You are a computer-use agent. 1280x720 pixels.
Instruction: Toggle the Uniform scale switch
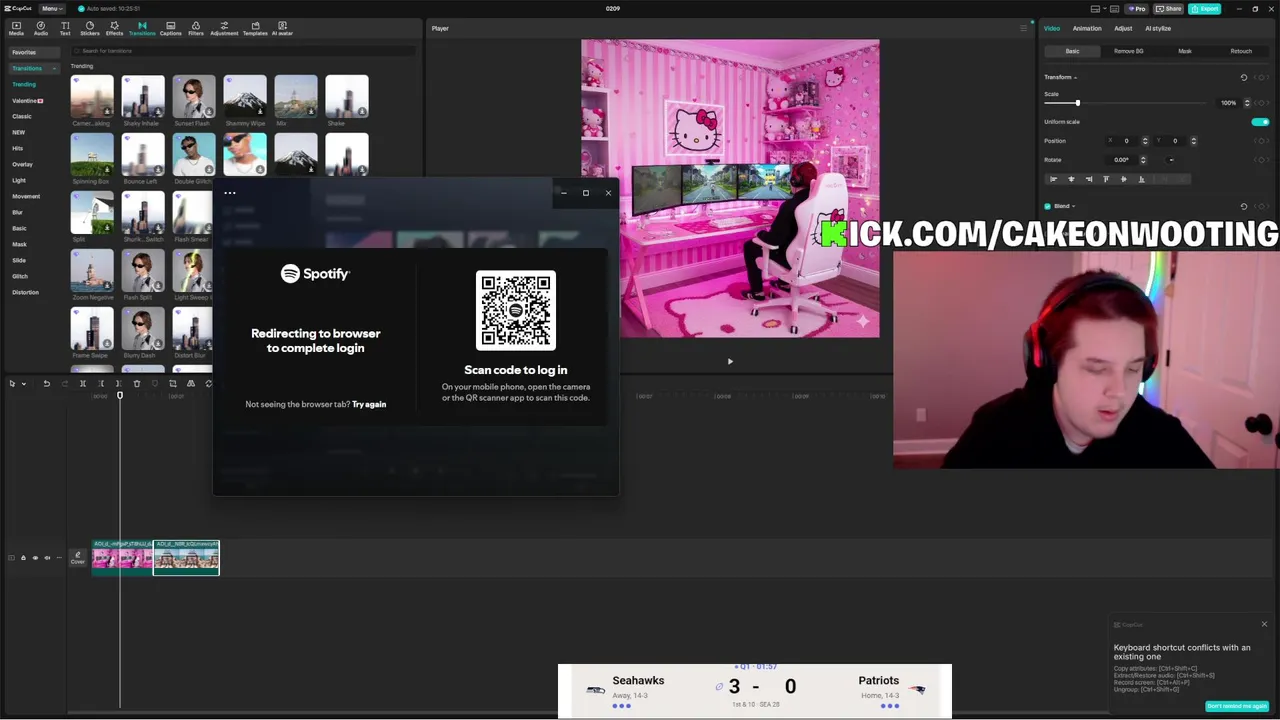pyautogui.click(x=1260, y=122)
